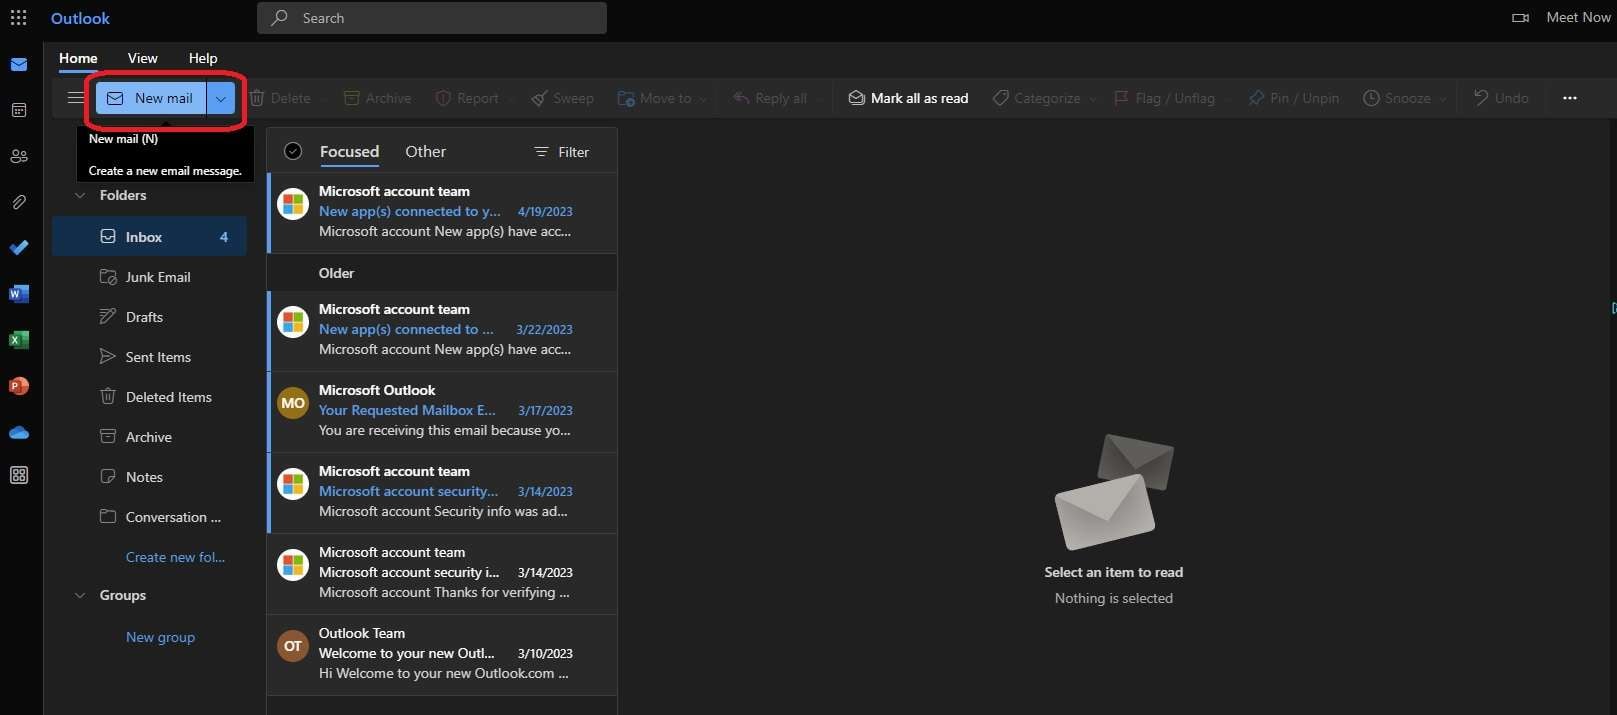Open the Conversation history folder
The height and width of the screenshot is (715, 1617).
(149, 517)
